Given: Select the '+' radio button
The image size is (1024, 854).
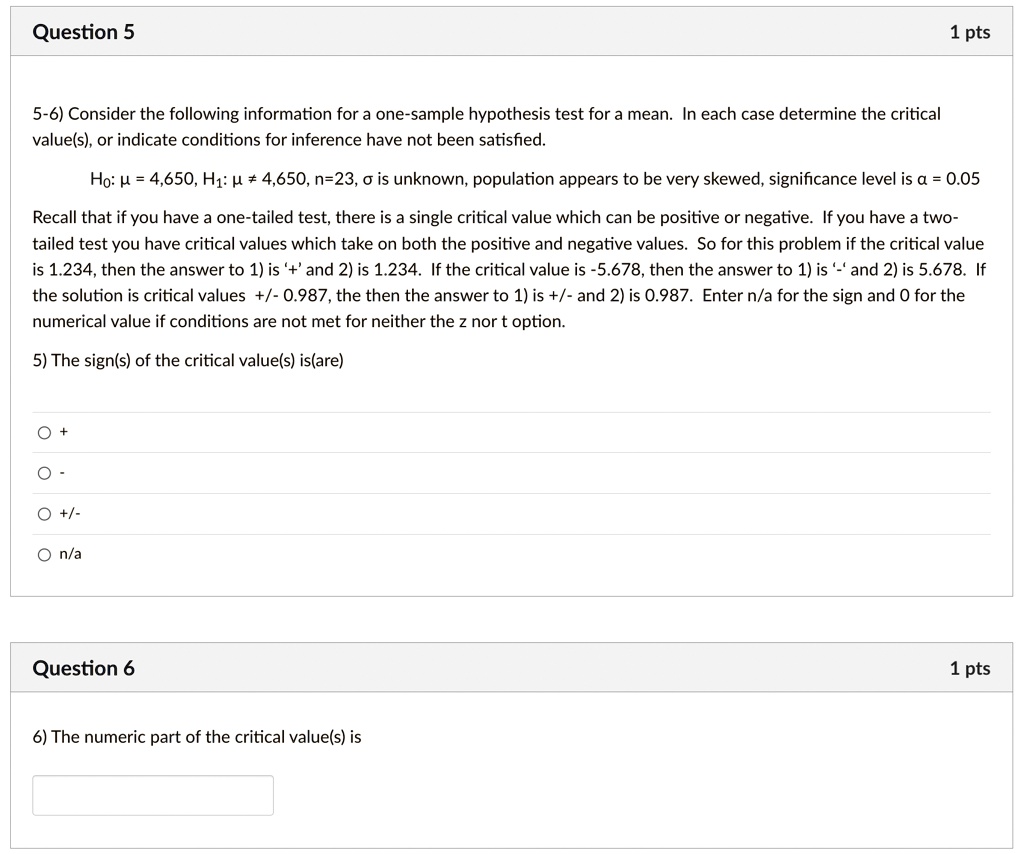Looking at the screenshot, I should 45,431.
